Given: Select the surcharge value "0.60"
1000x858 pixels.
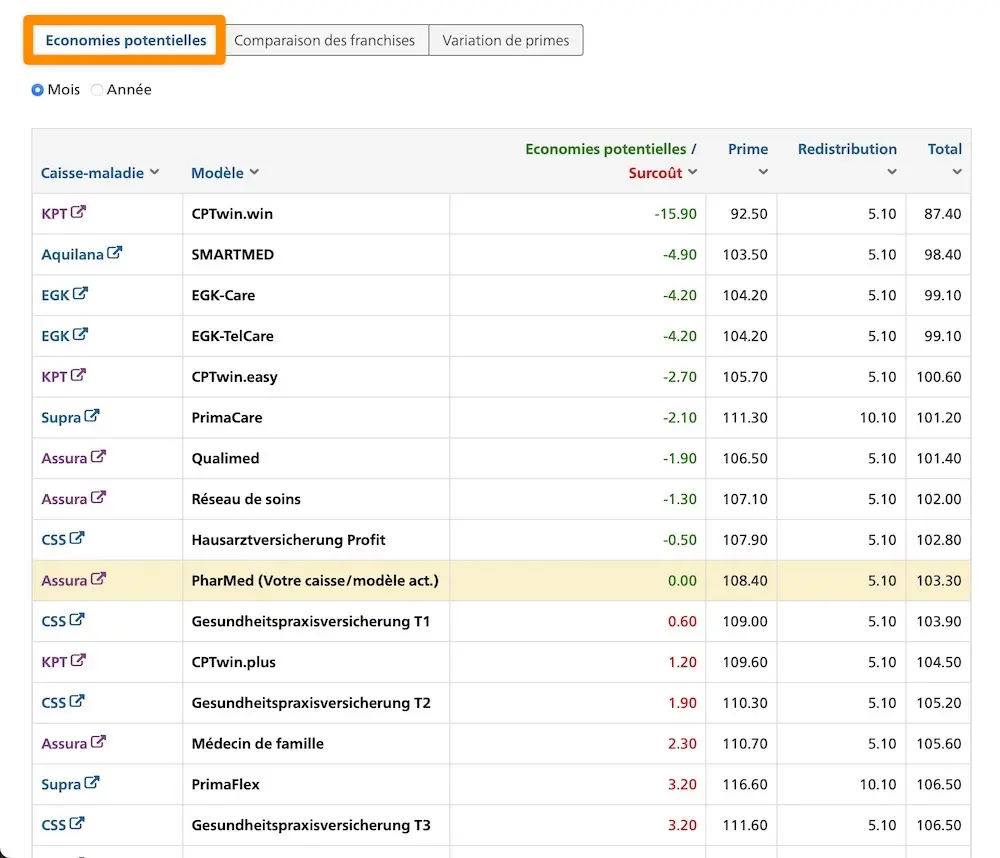Looking at the screenshot, I should click(x=682, y=621).
